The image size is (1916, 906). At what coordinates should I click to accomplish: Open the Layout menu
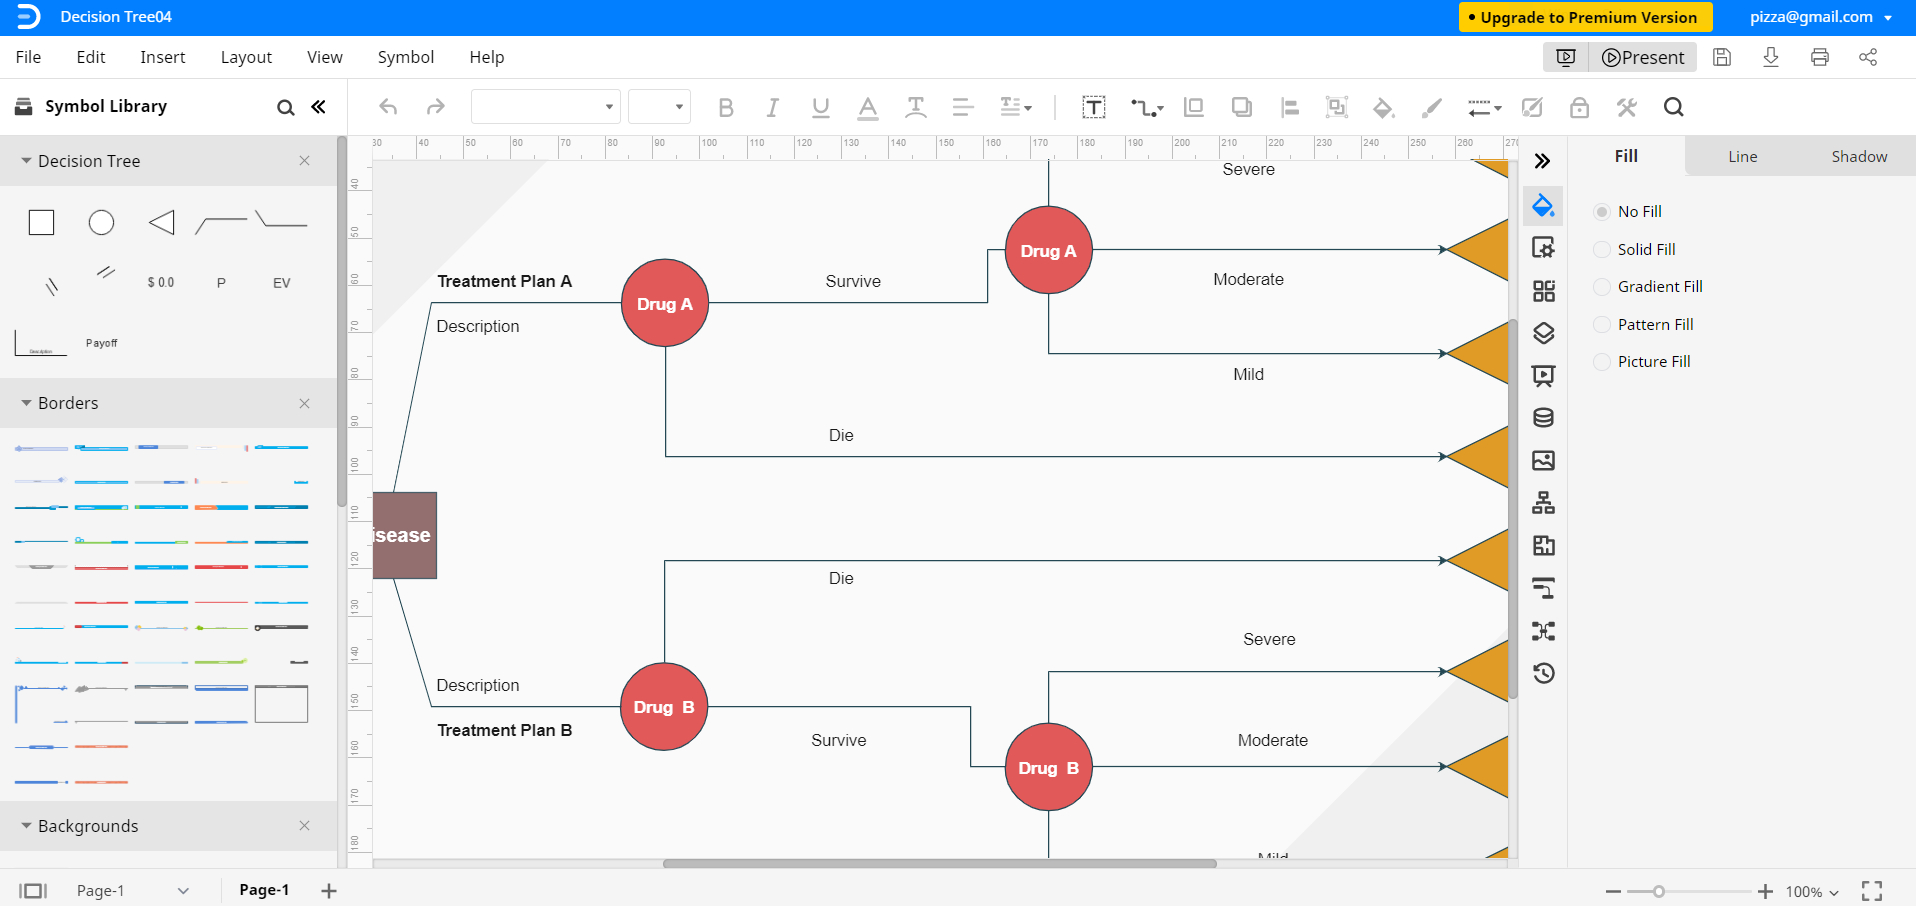point(246,57)
